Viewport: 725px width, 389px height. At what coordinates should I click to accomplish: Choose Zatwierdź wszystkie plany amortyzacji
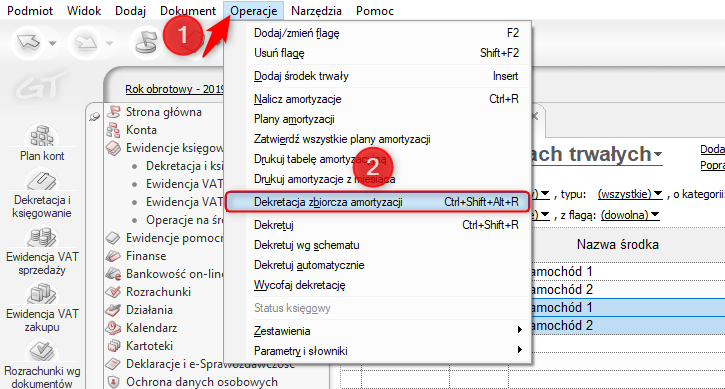coord(378,139)
